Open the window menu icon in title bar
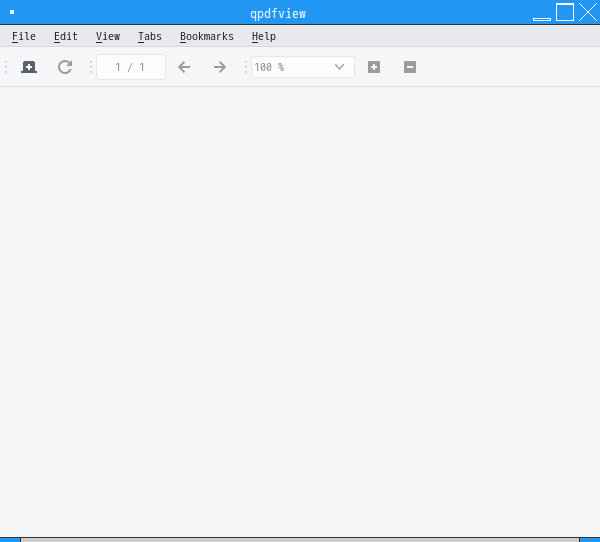The width and height of the screenshot is (600, 542). point(12,12)
